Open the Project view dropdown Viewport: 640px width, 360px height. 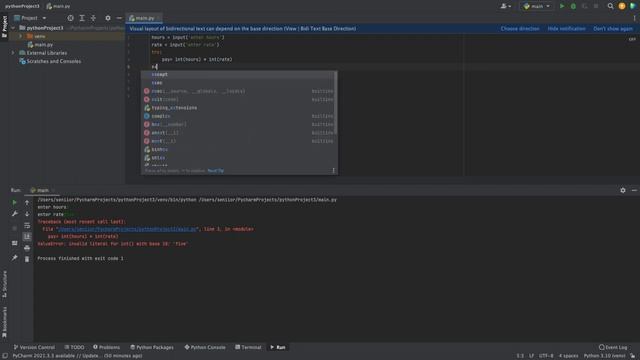(30, 18)
